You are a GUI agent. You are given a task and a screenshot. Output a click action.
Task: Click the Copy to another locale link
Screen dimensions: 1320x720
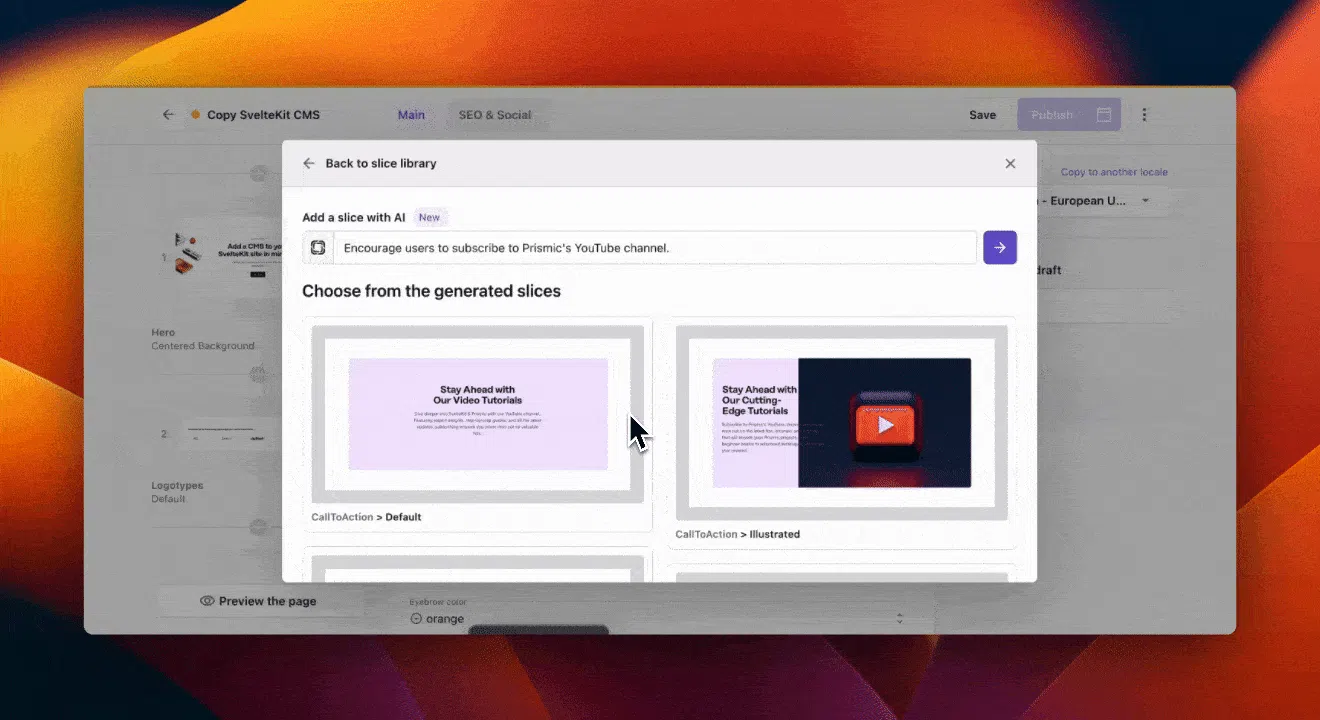click(1114, 171)
